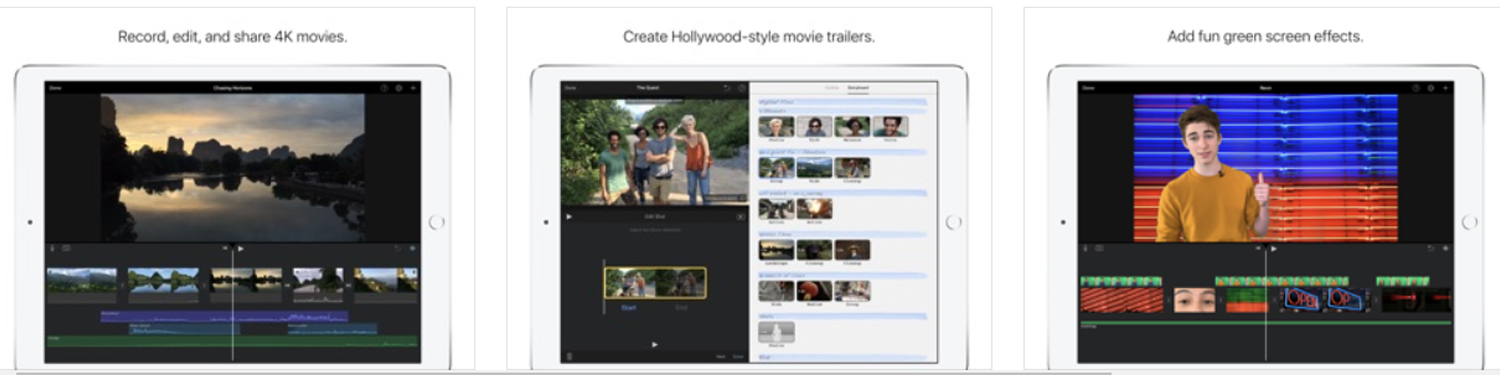Choose End below the trimmed clip
1500x375 pixels.
681,308
